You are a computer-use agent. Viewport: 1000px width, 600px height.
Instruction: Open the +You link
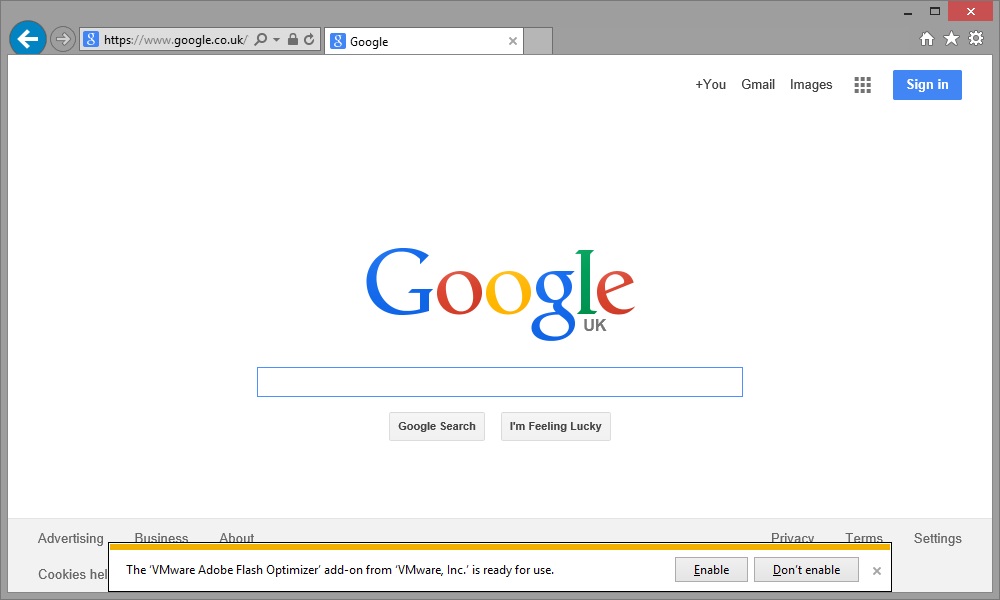pyautogui.click(x=710, y=84)
